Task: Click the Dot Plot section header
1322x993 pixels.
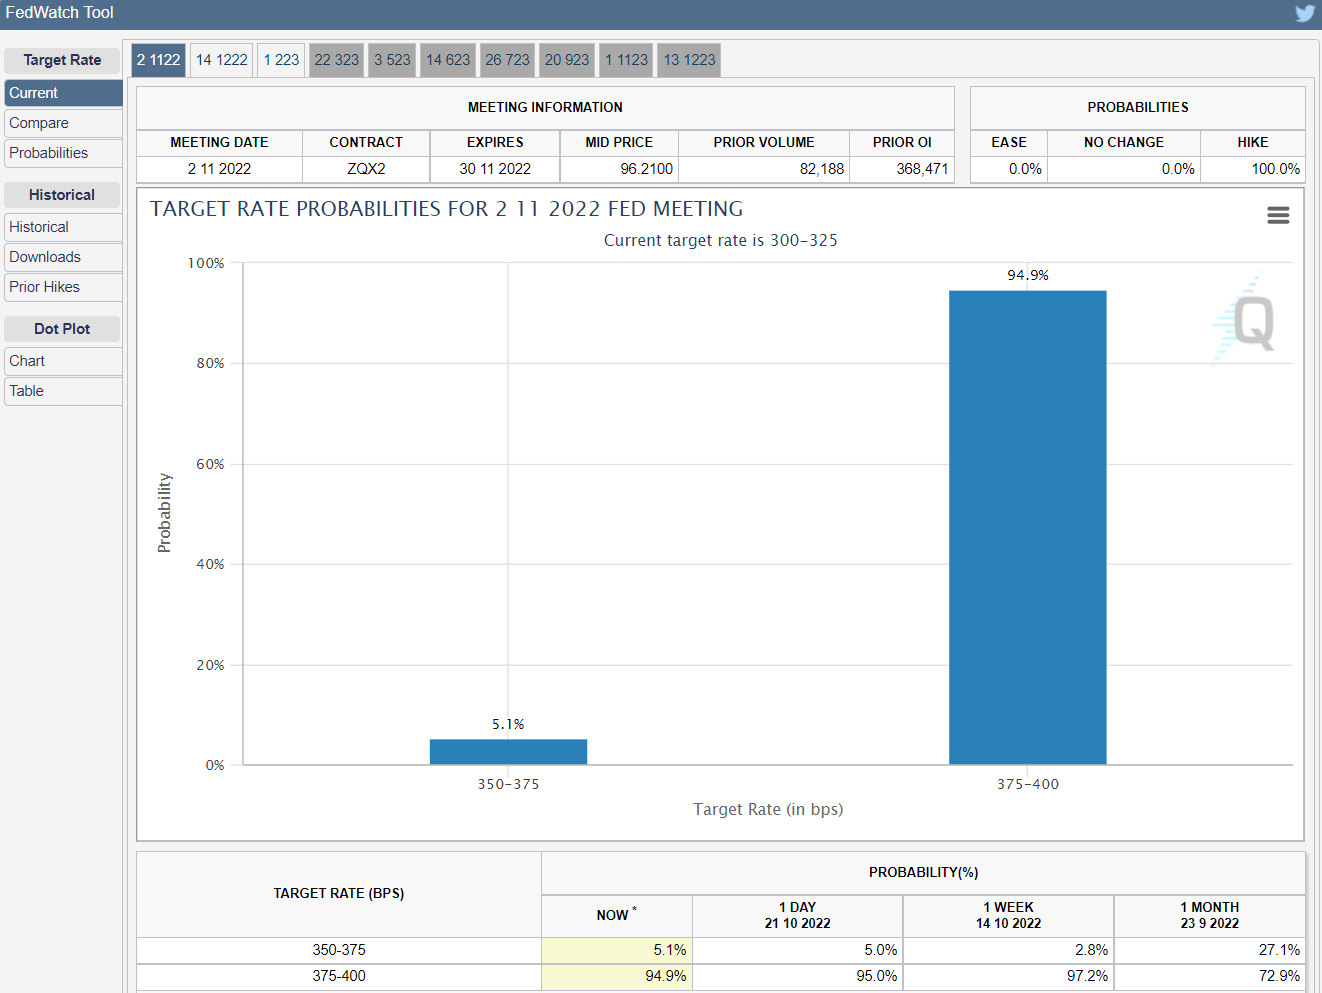Action: (62, 329)
